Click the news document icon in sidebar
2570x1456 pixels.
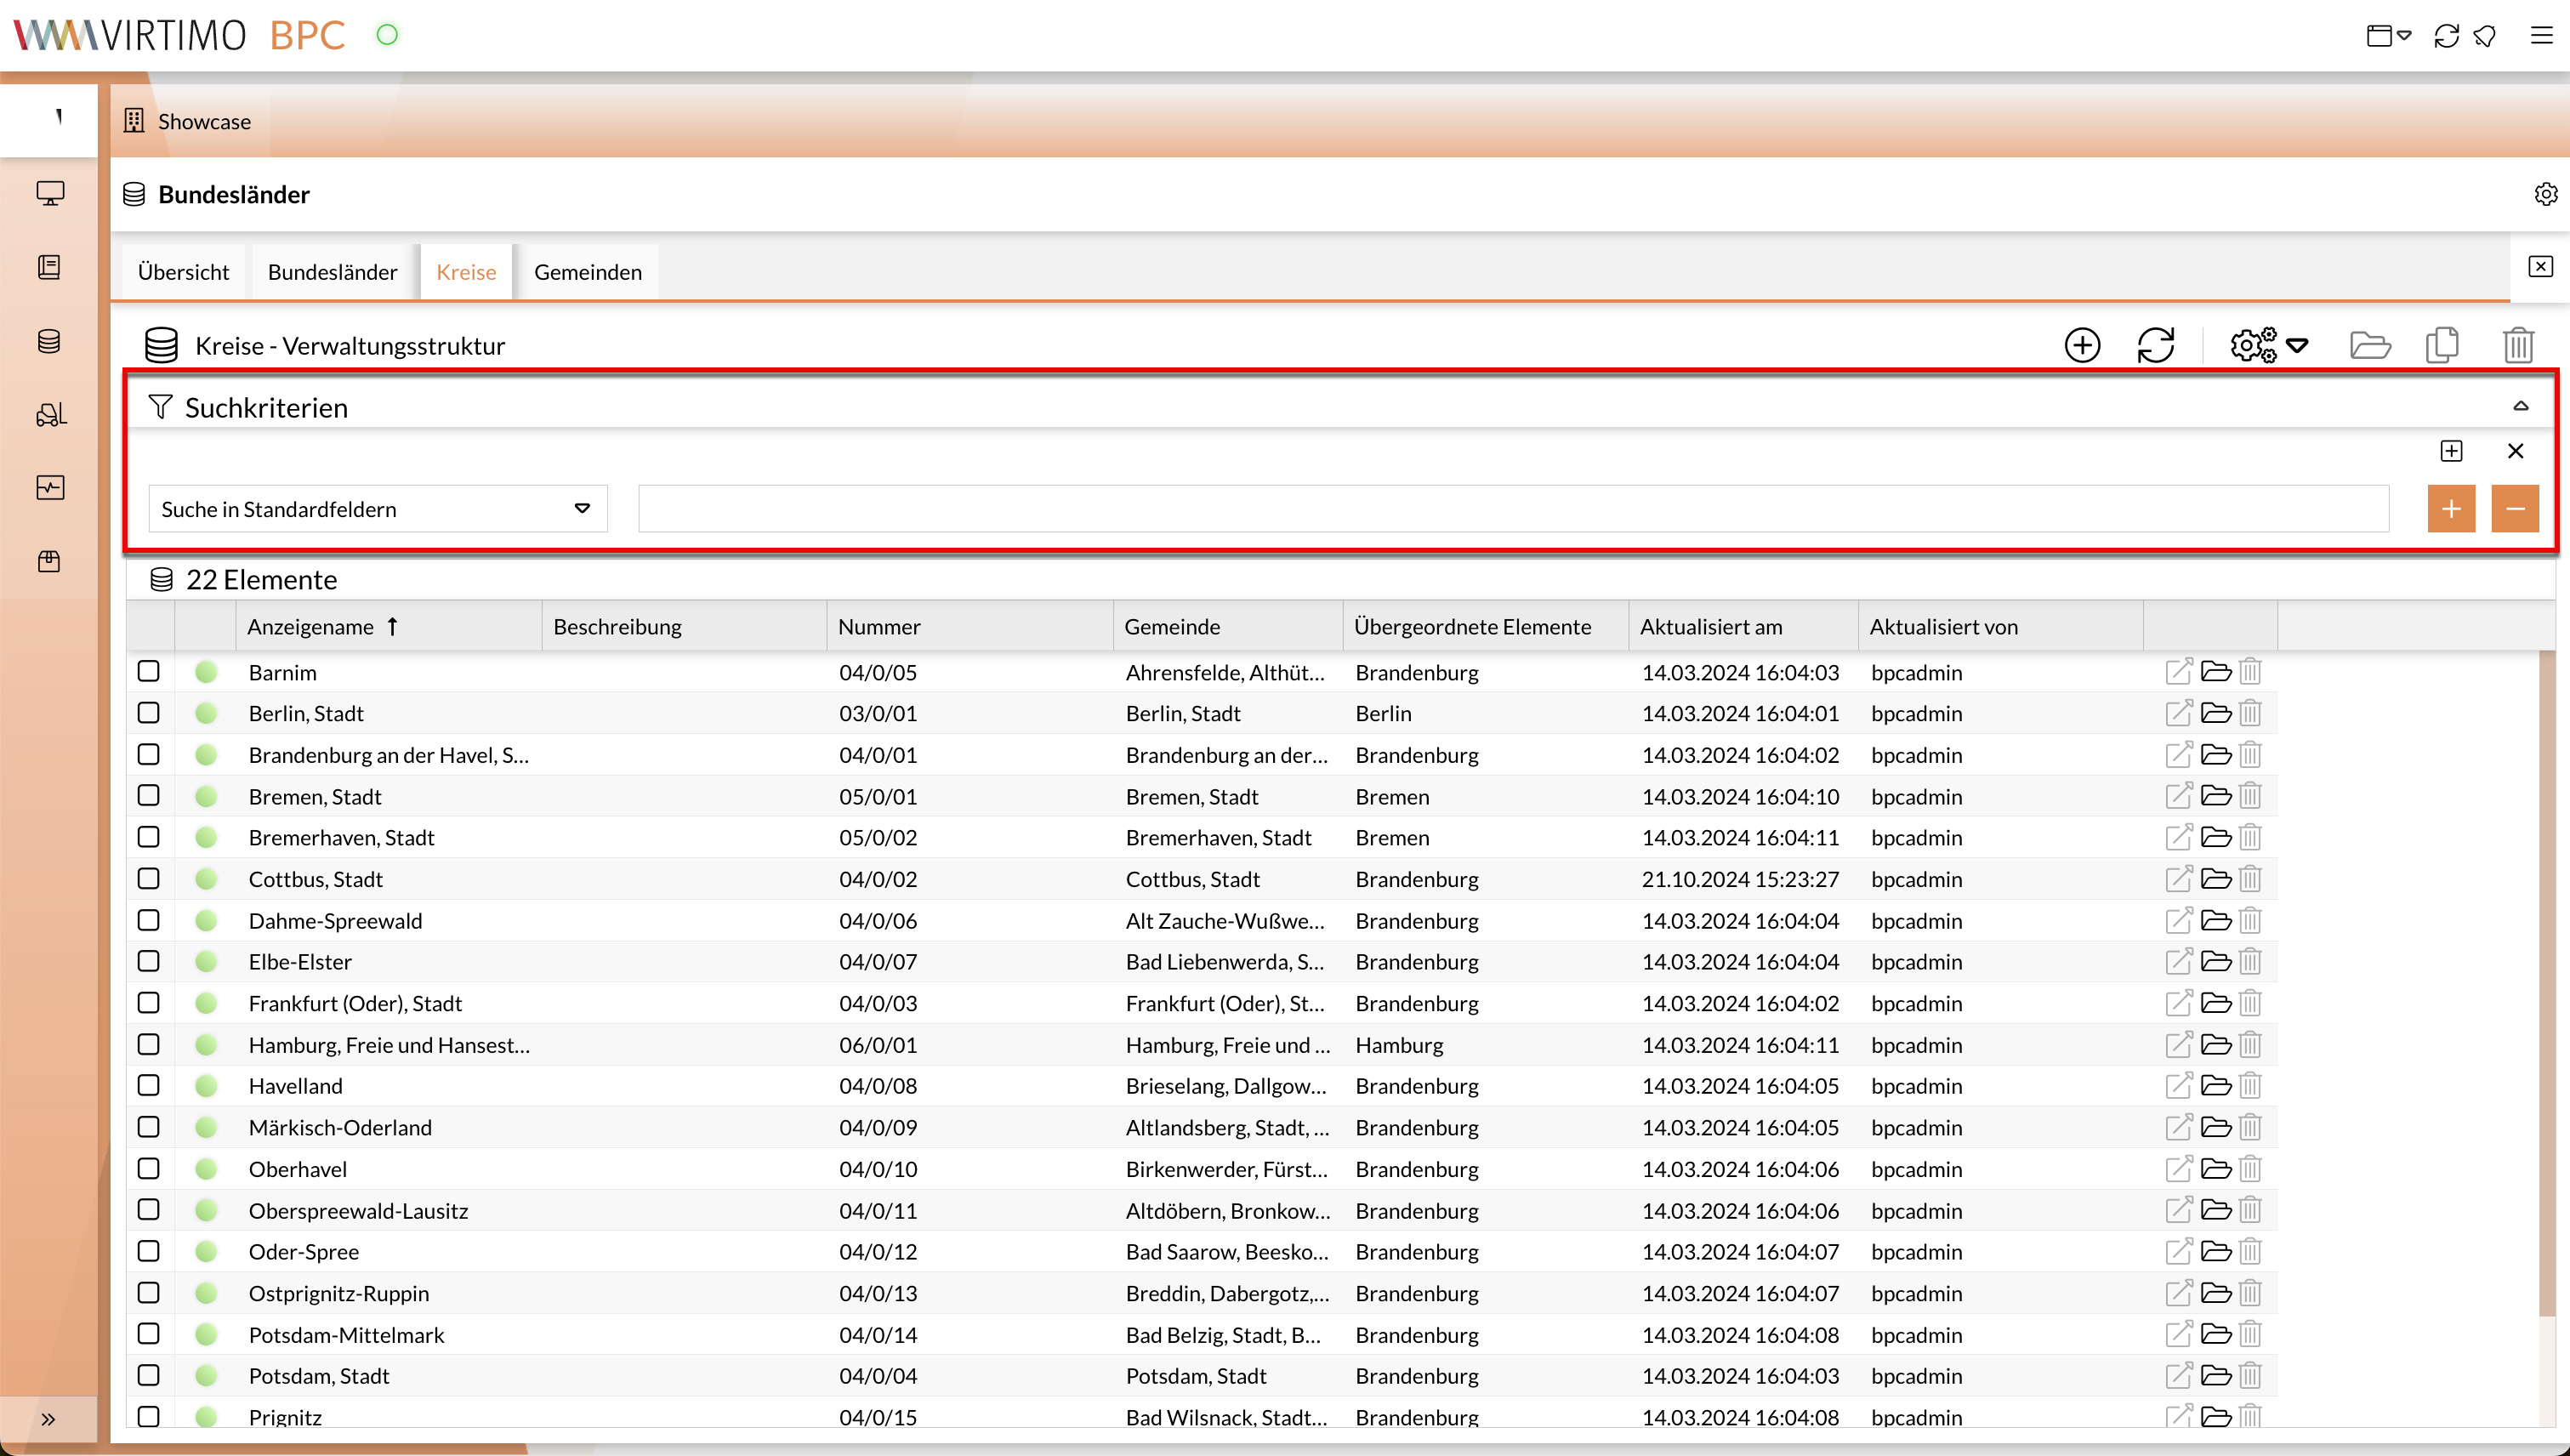49,267
